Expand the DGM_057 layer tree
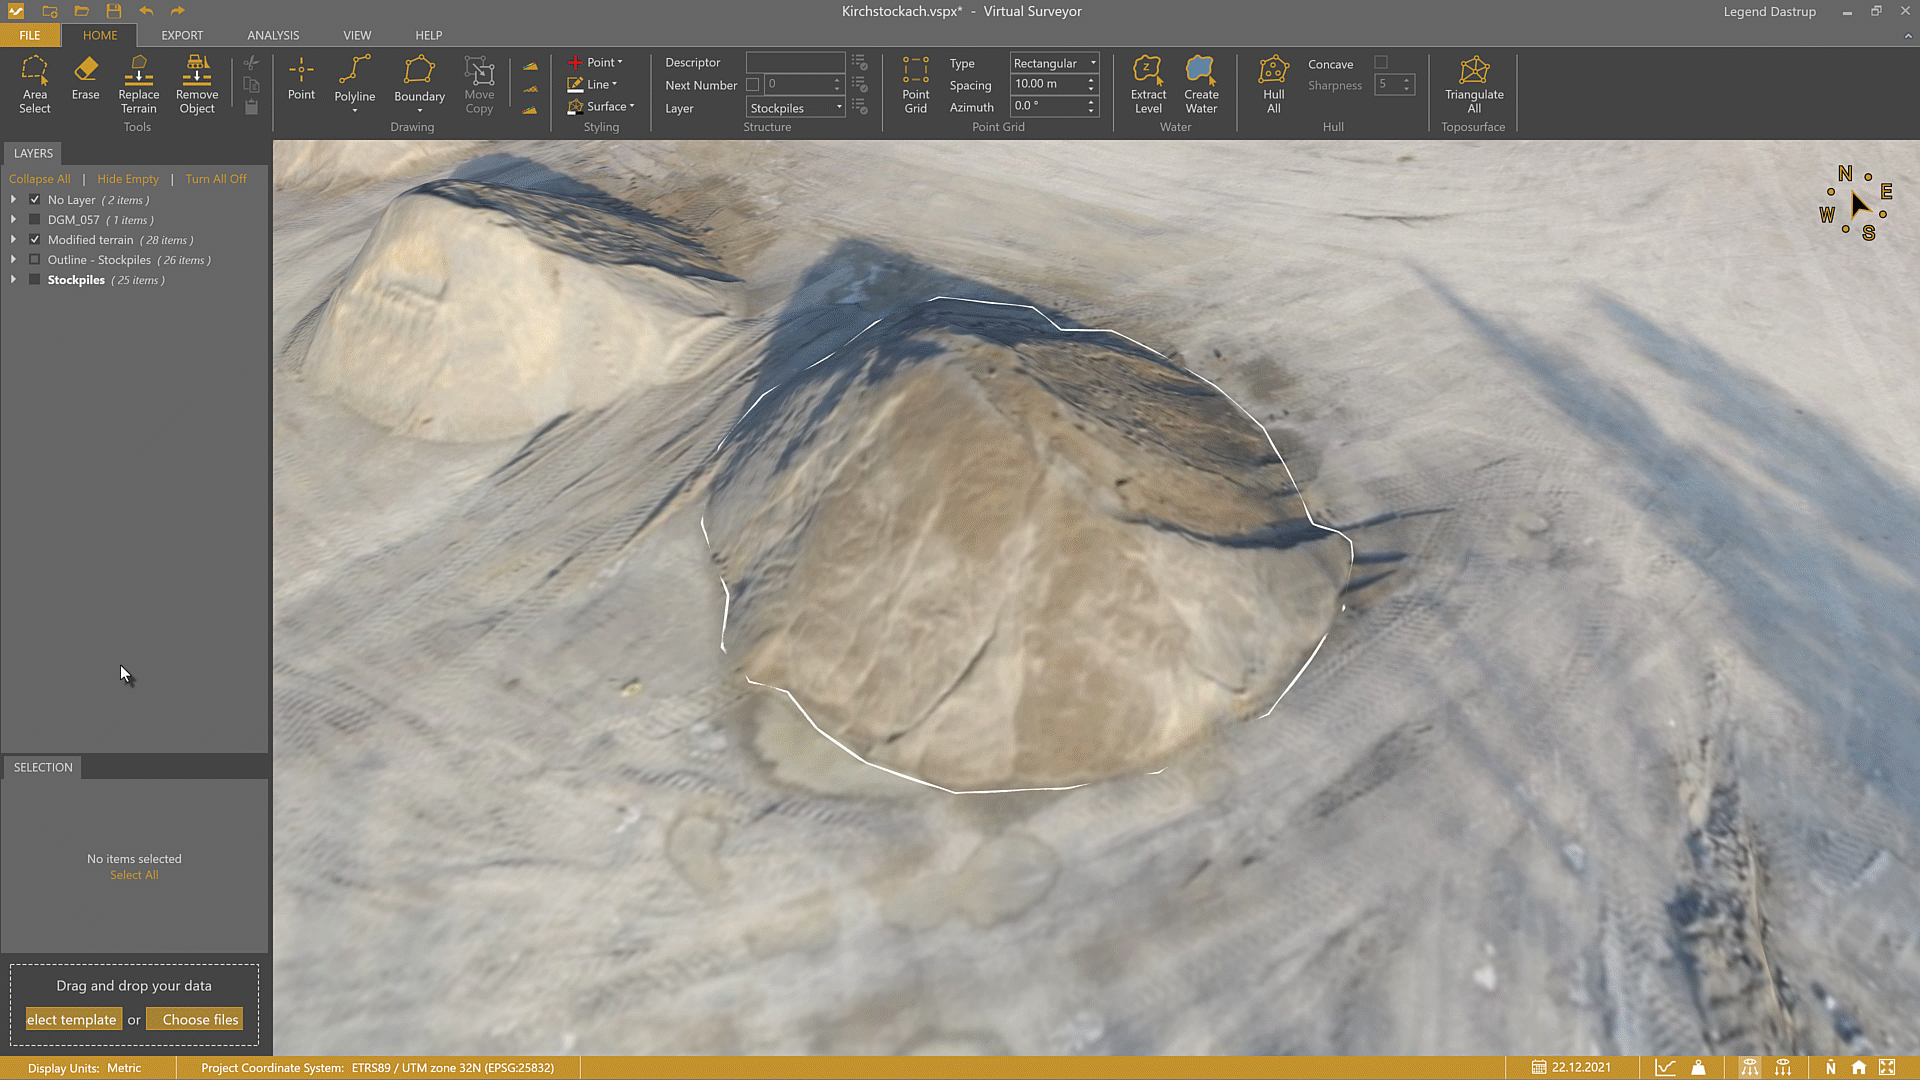Image resolution: width=1920 pixels, height=1080 pixels. click(x=13, y=220)
